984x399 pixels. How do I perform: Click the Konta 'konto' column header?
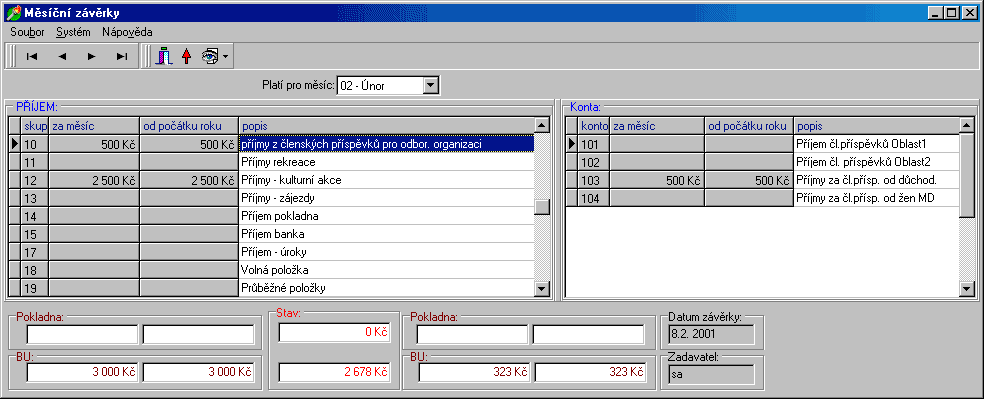[594, 125]
